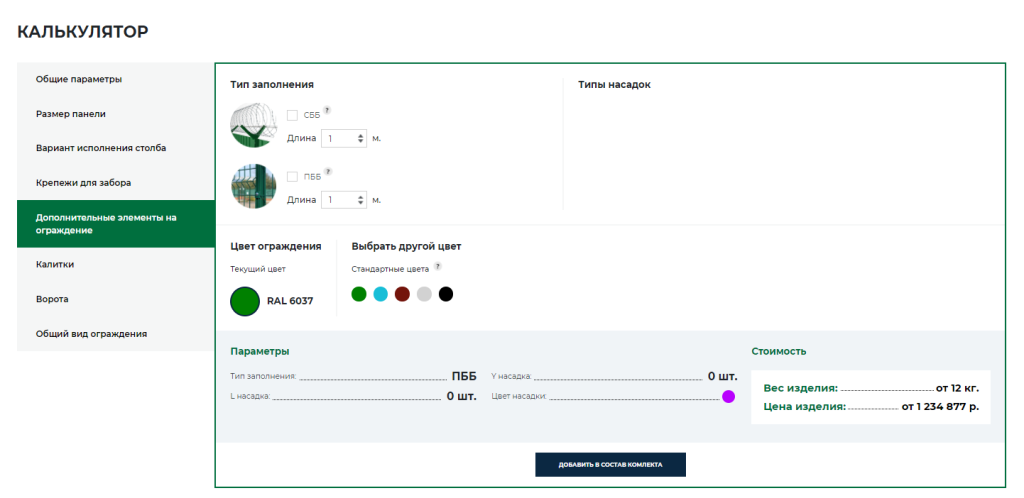Enable the СББ filling type checkbox

(x=292, y=115)
